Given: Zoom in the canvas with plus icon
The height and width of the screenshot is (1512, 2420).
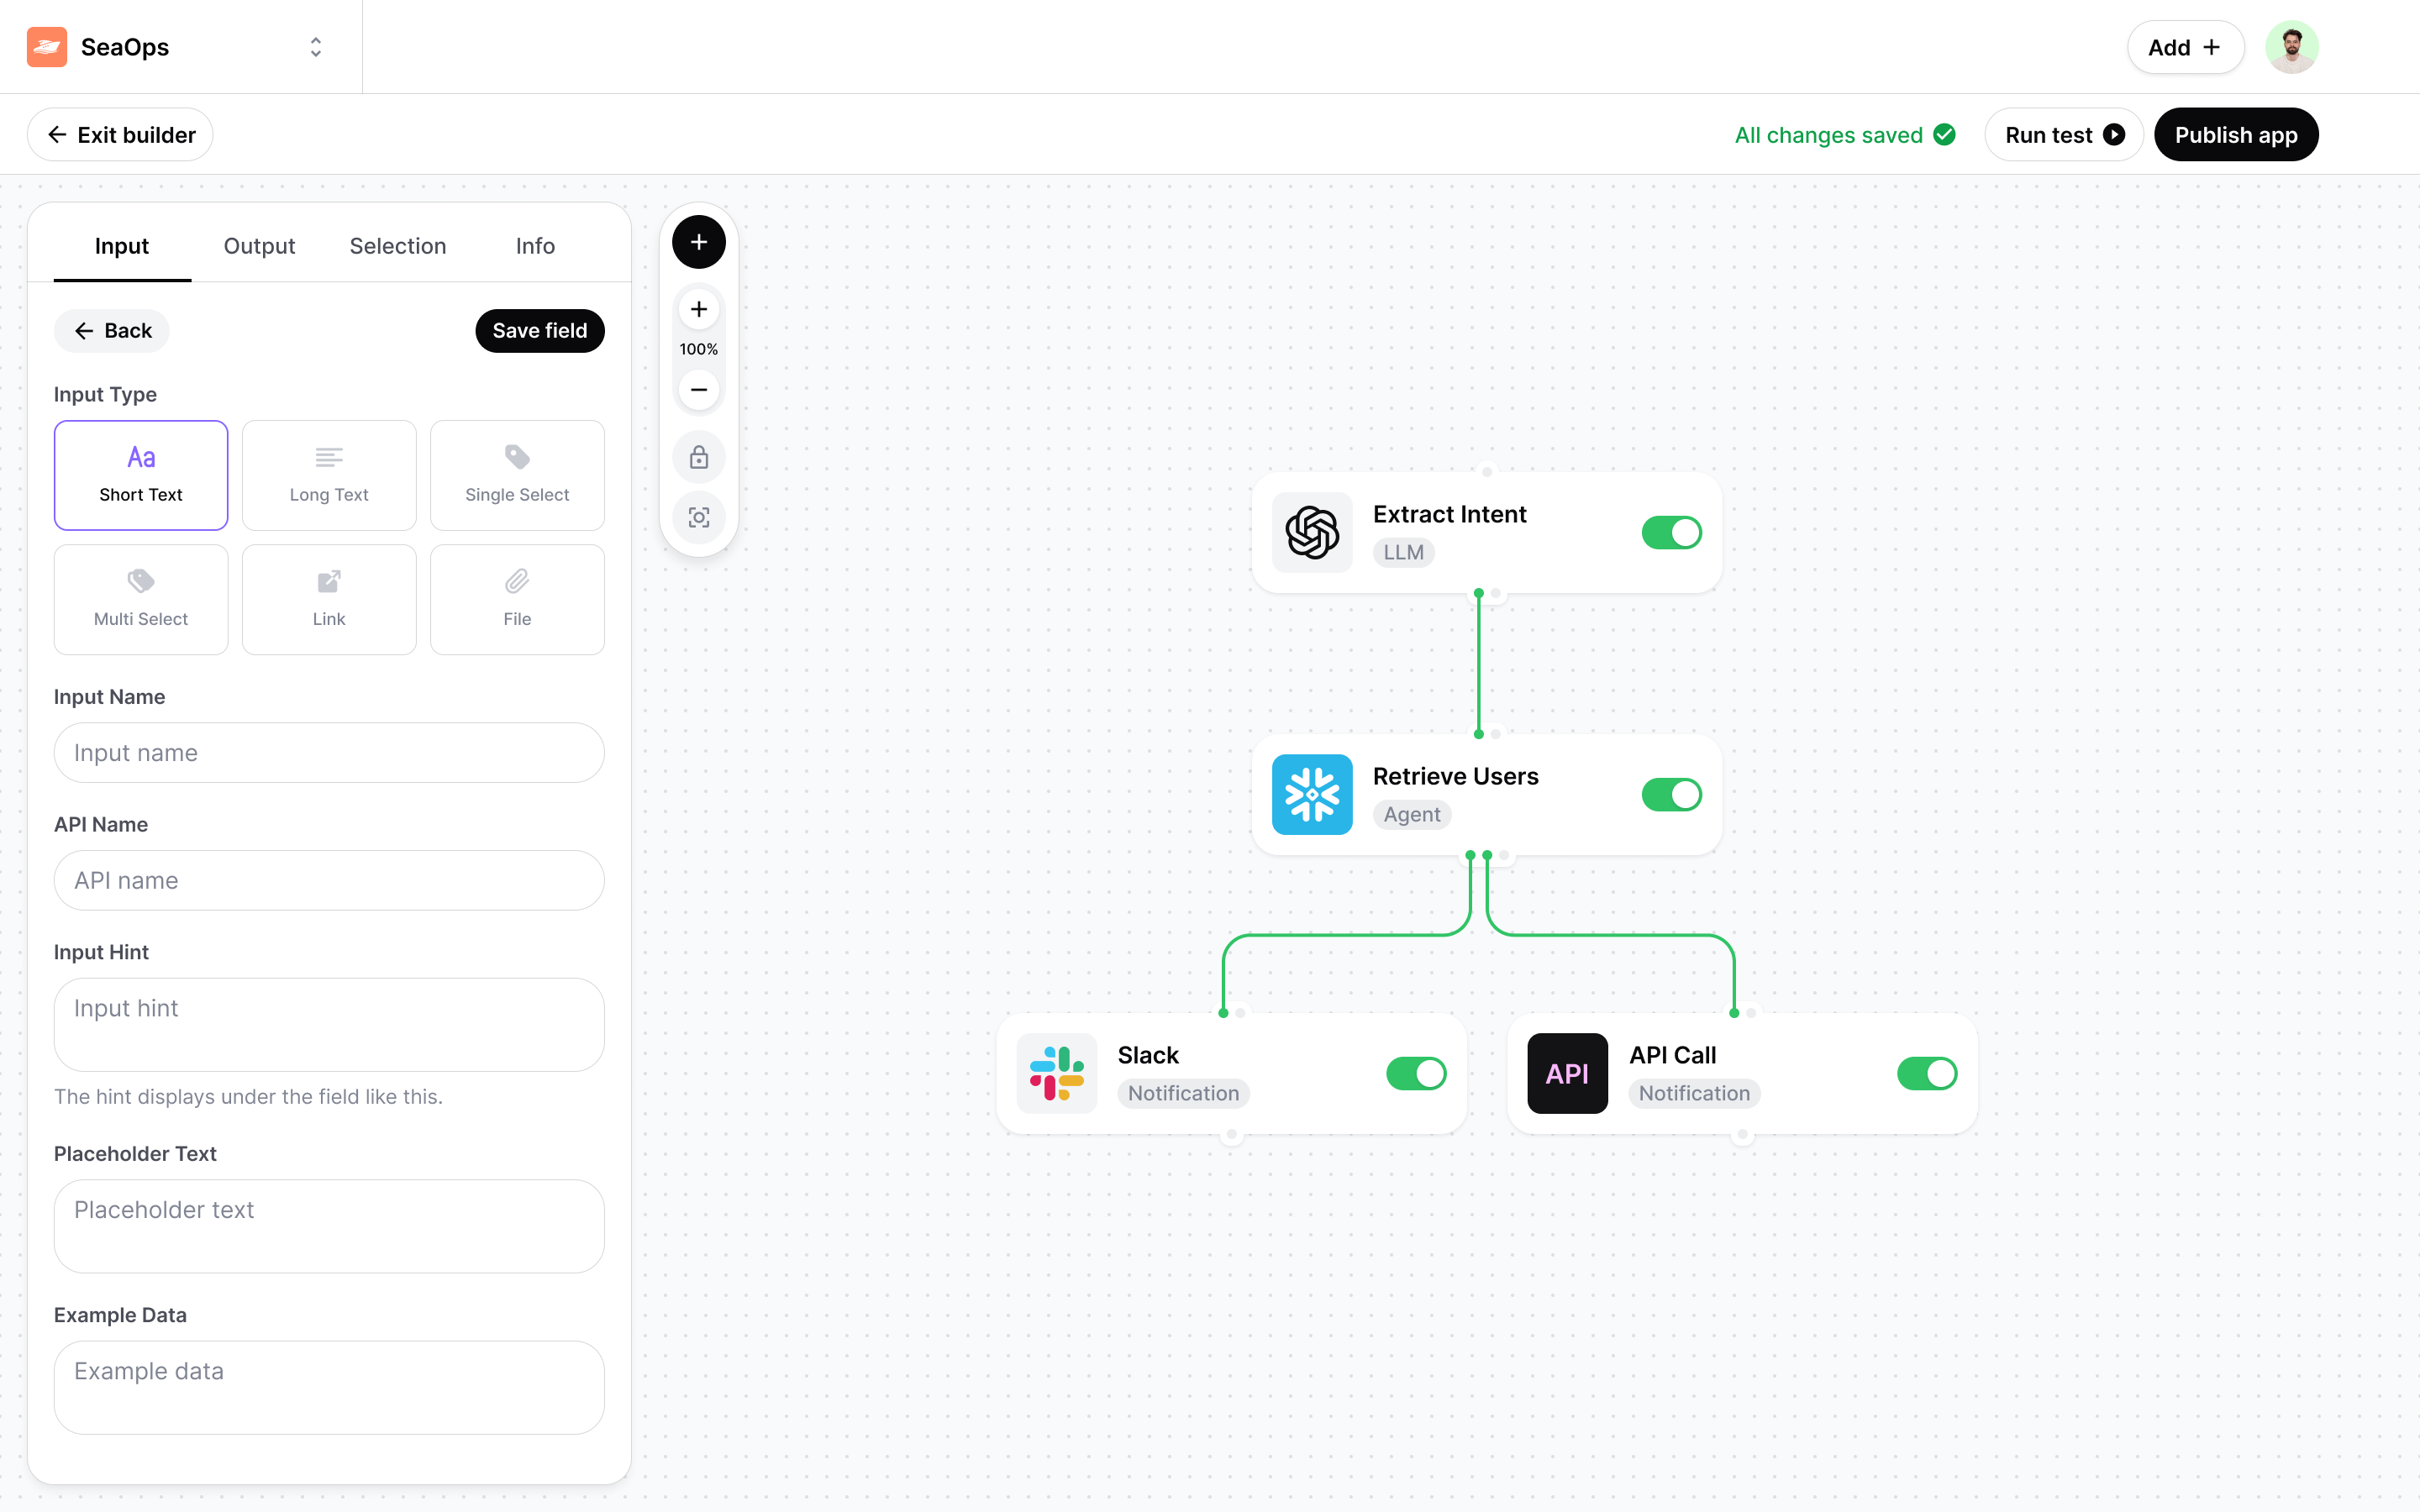Looking at the screenshot, I should pyautogui.click(x=698, y=309).
